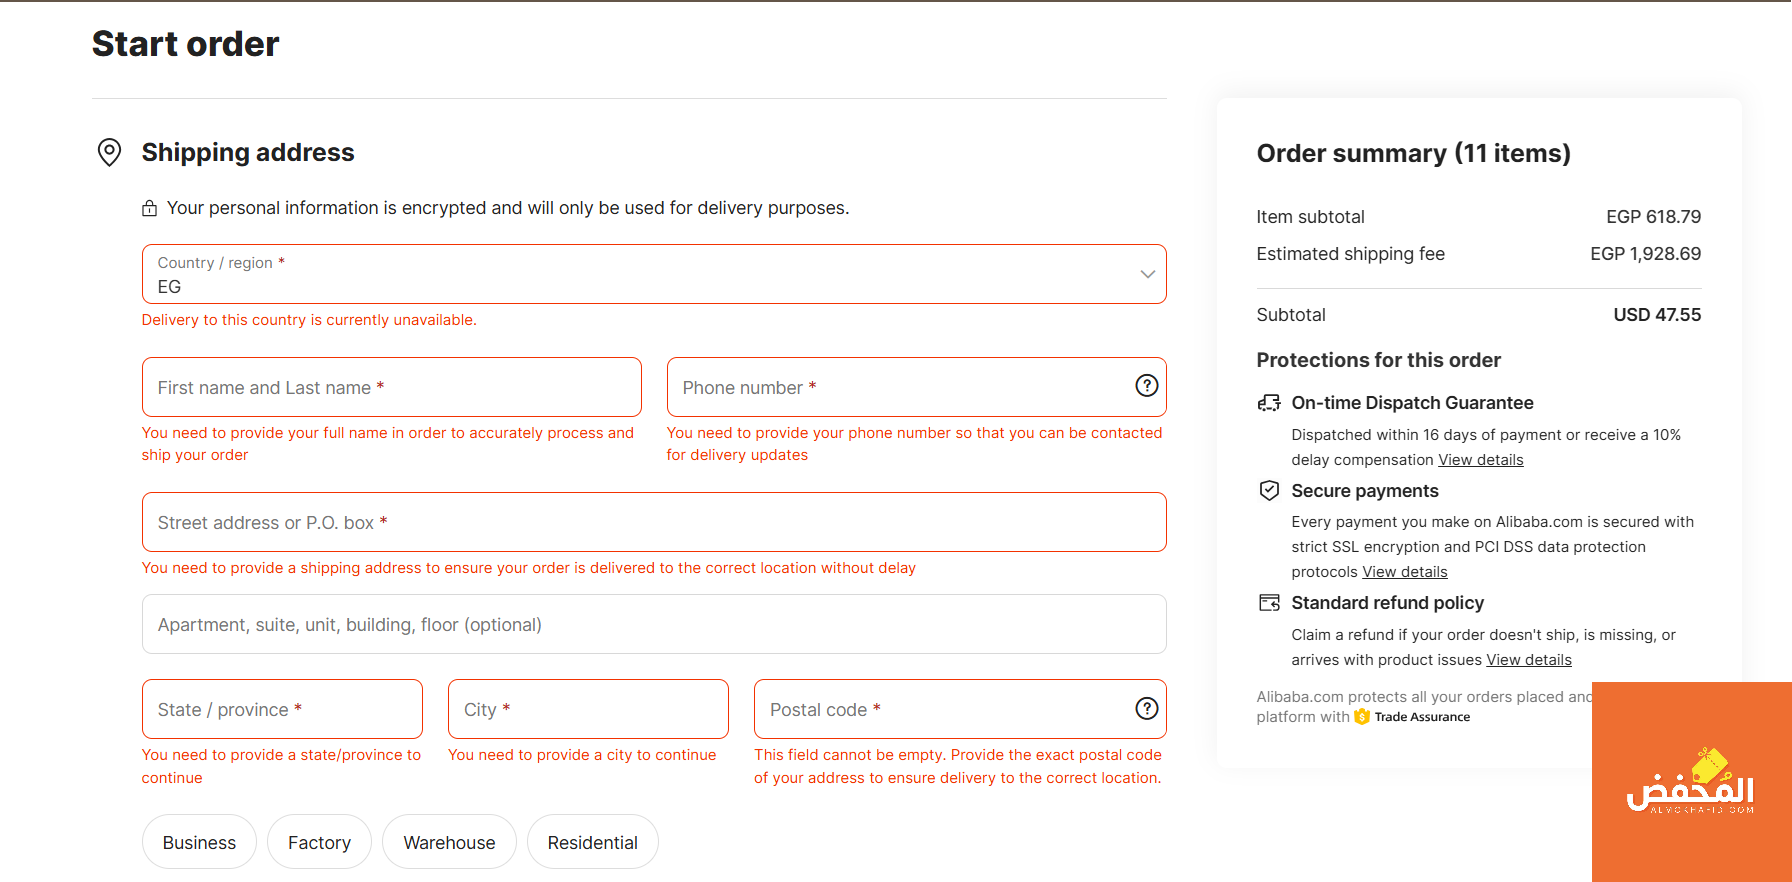The image size is (1792, 882).
Task: Focus the City field
Action: point(588,709)
